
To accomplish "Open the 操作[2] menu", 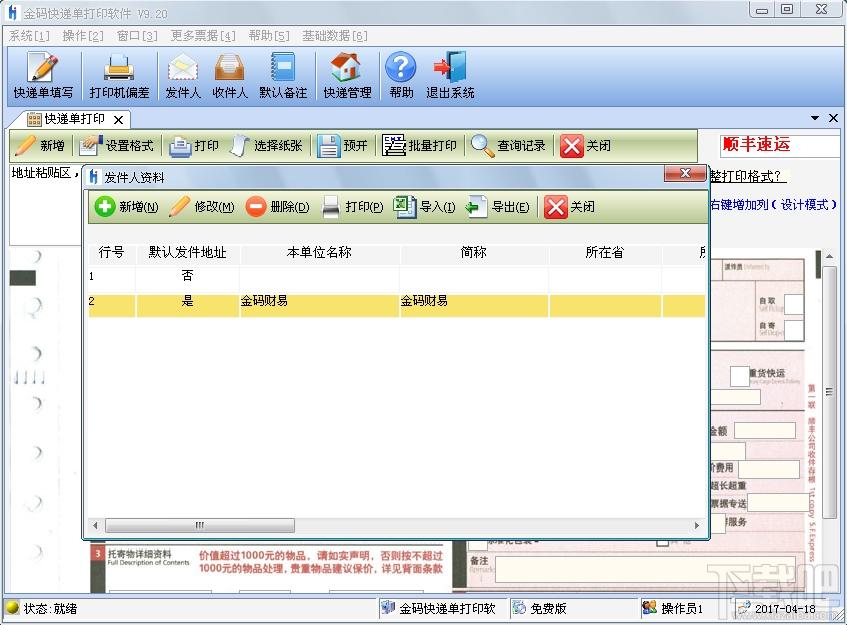I will (x=83, y=36).
